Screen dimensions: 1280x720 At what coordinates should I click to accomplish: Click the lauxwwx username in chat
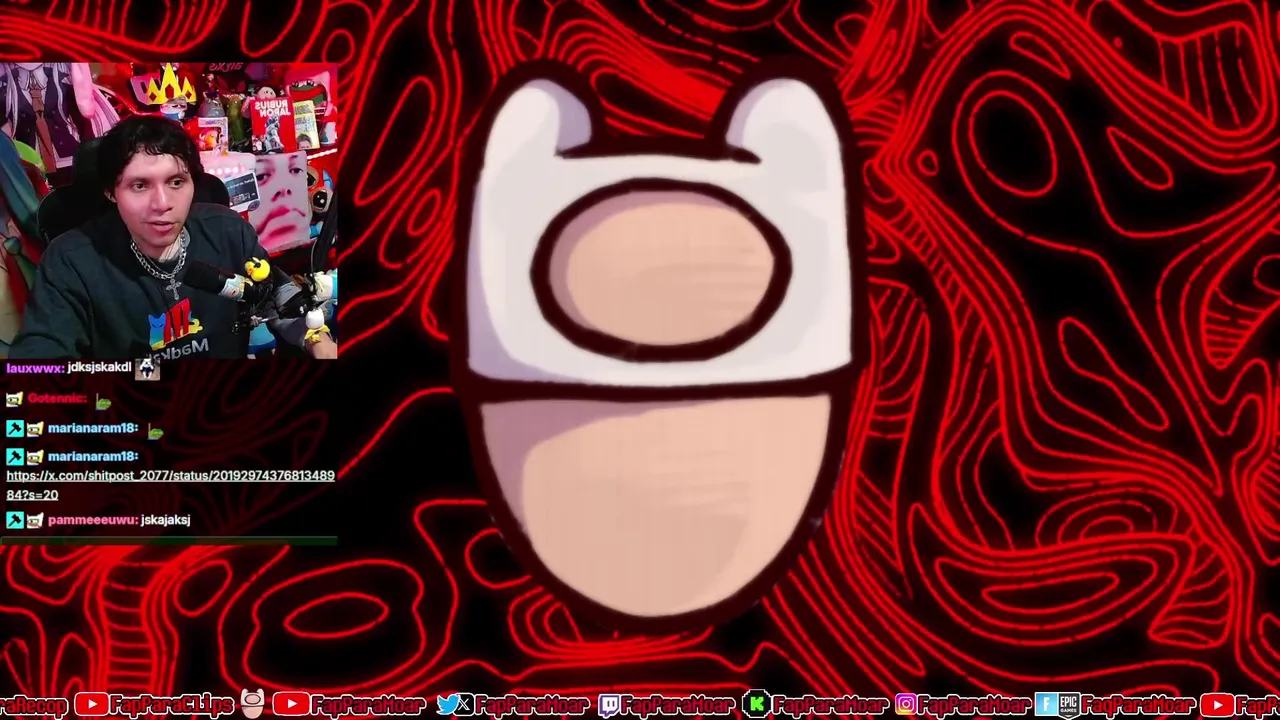coord(35,368)
